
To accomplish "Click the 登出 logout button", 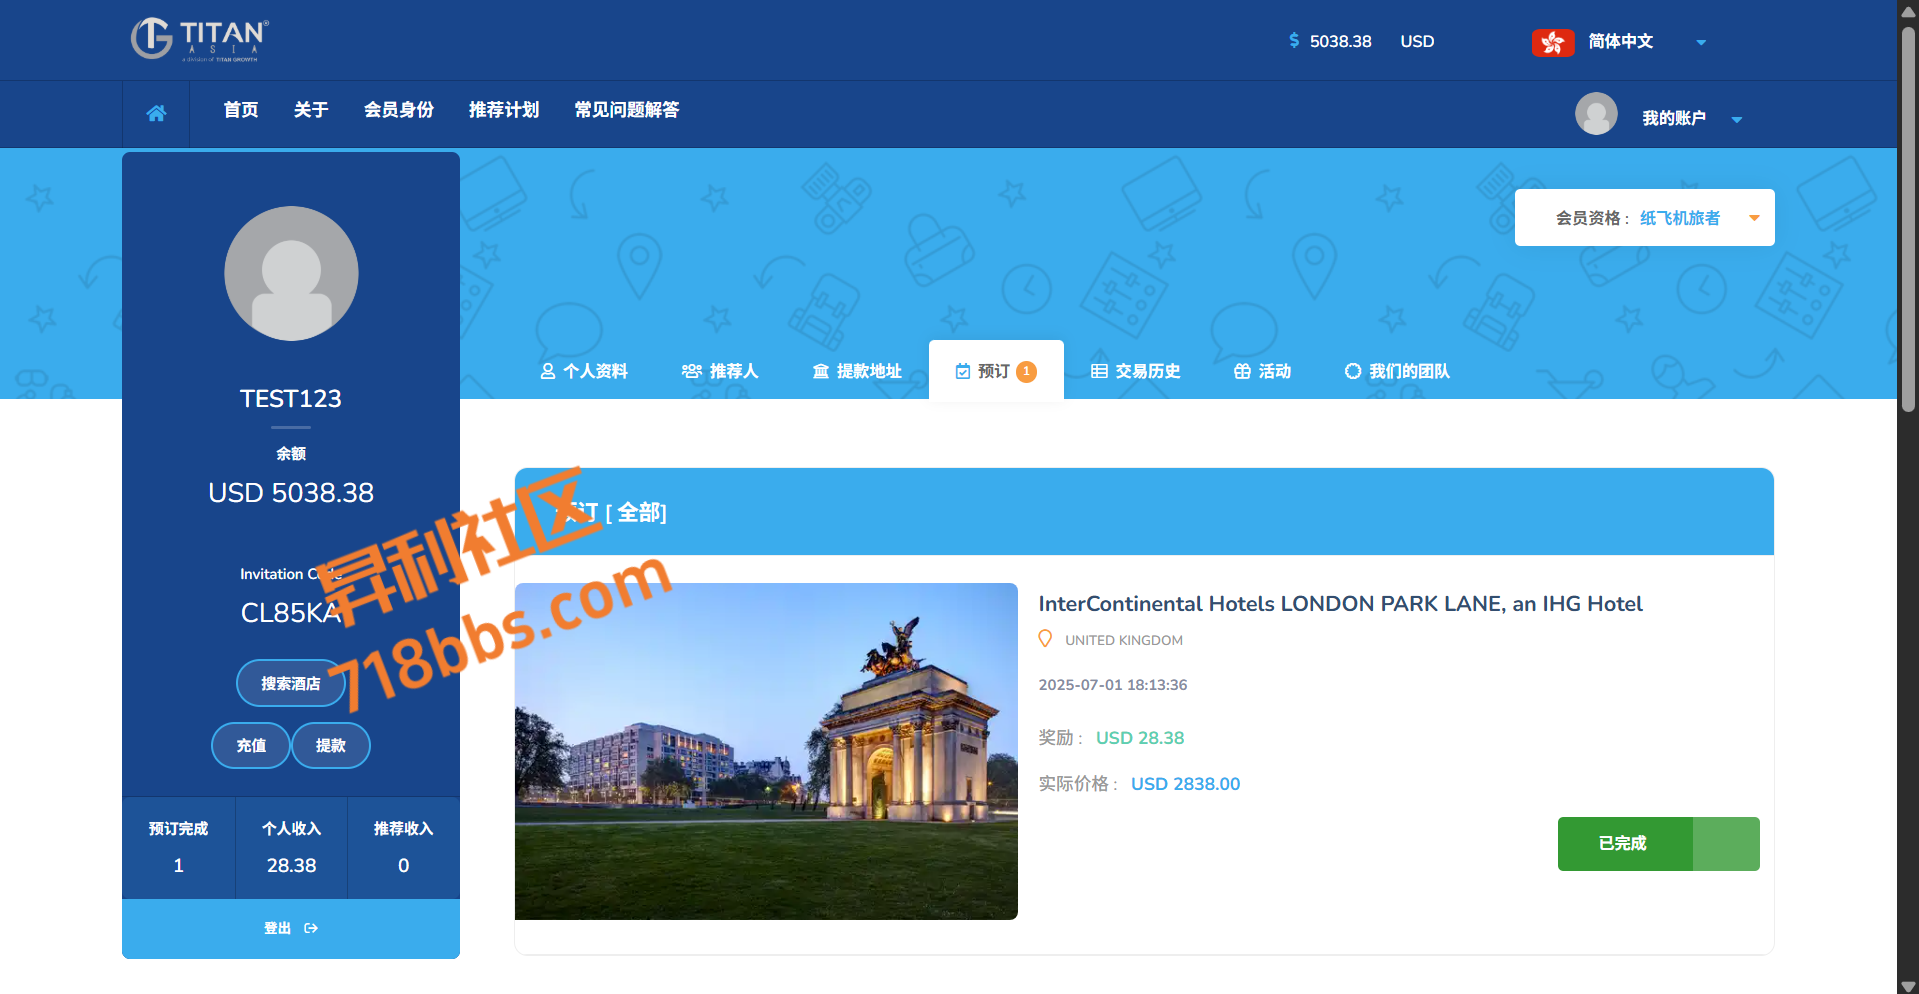I will tap(291, 929).
